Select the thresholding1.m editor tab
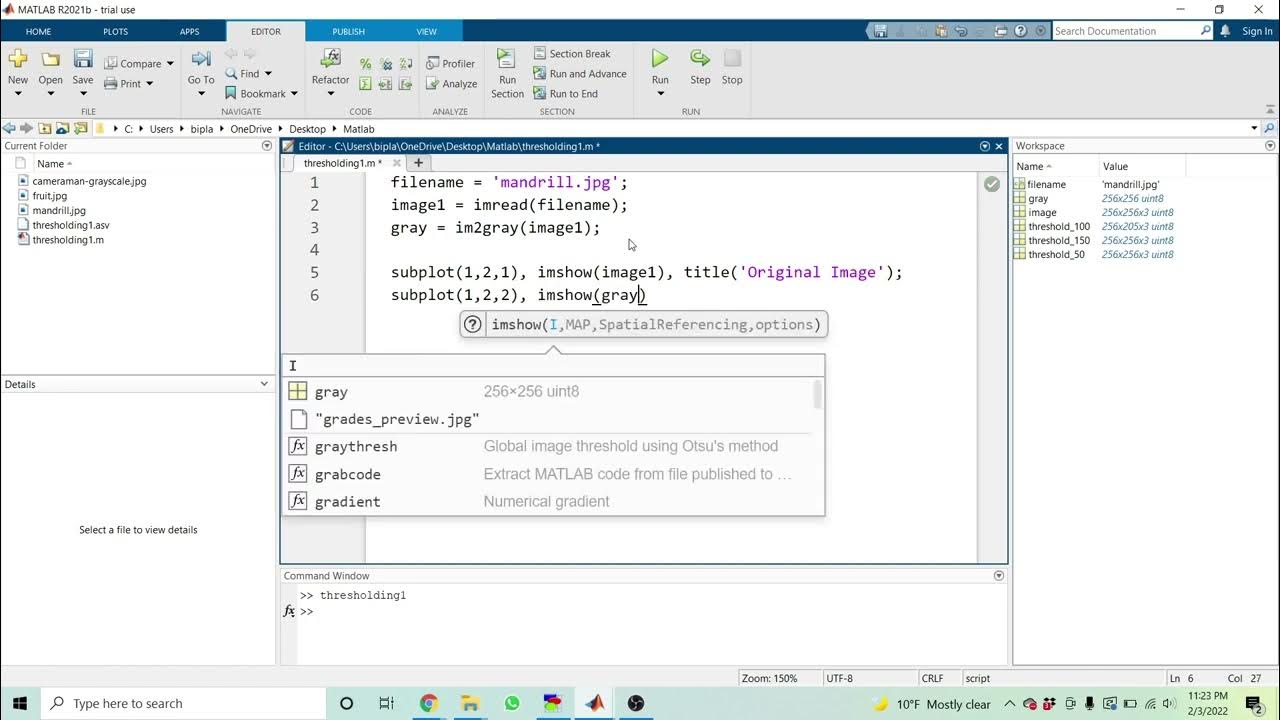 (x=343, y=163)
